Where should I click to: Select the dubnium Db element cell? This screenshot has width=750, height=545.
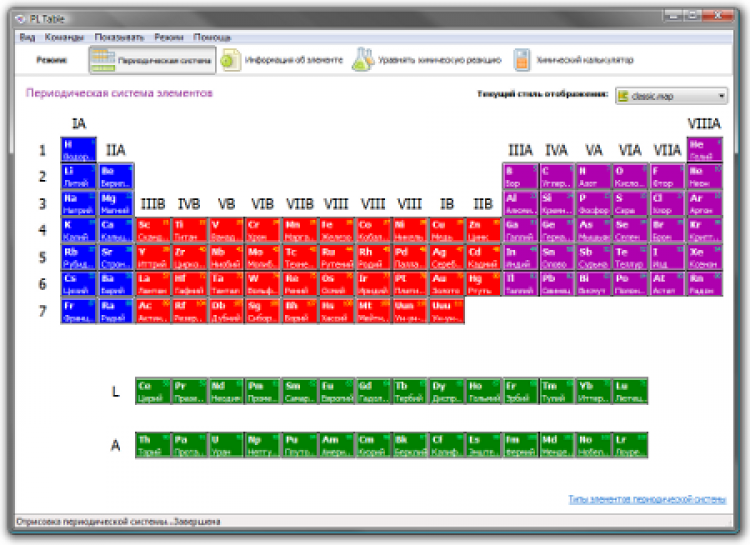click(x=226, y=311)
